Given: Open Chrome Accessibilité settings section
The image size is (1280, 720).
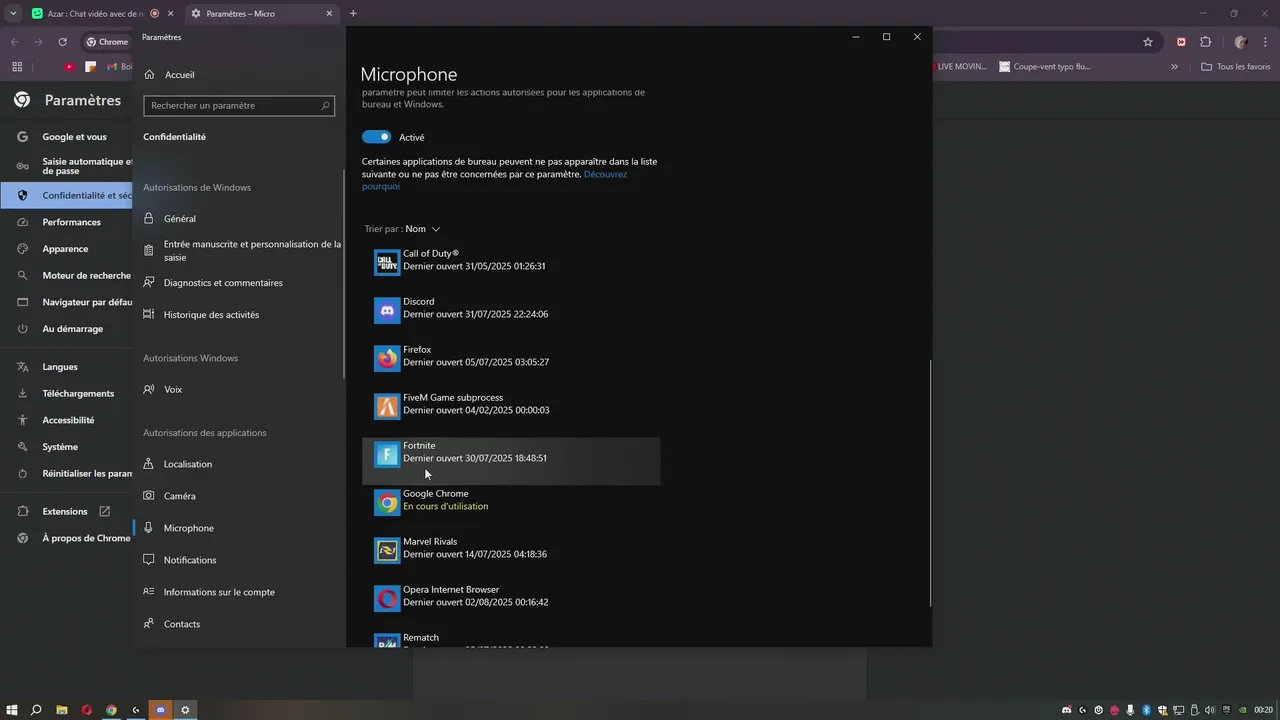Looking at the screenshot, I should tap(70, 420).
